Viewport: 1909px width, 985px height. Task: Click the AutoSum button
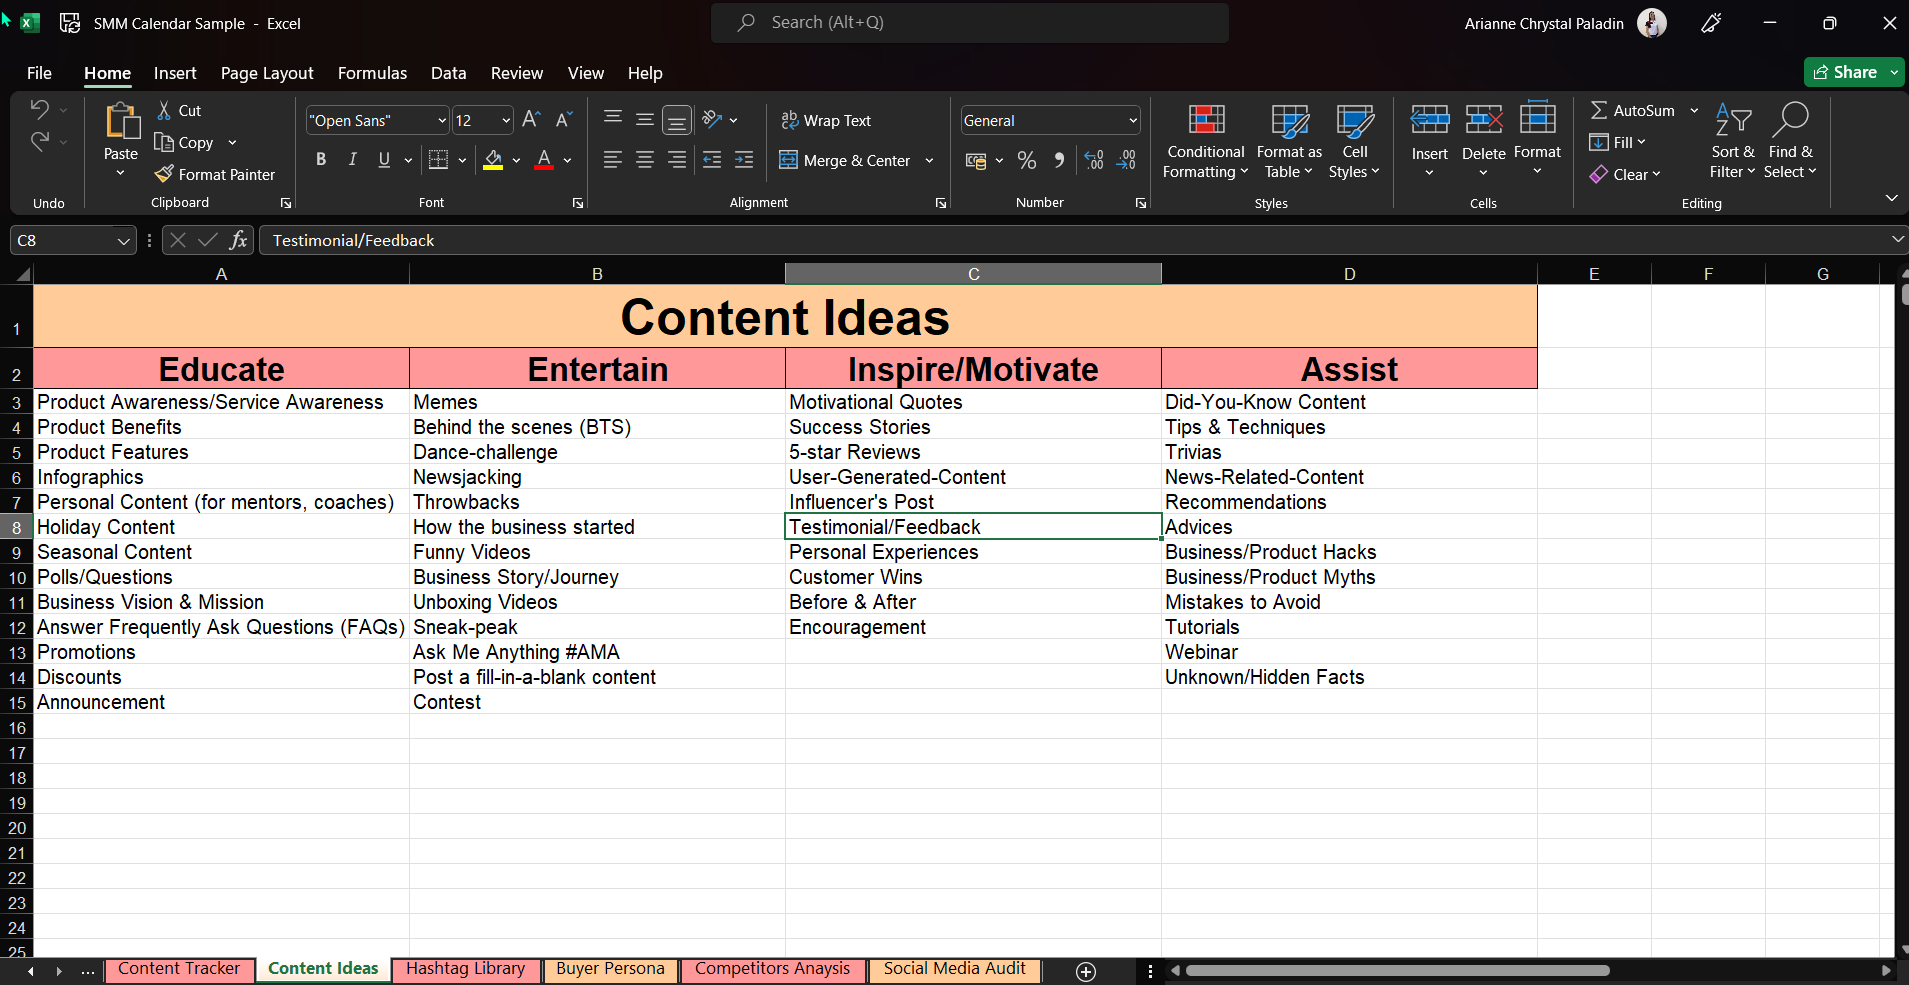point(1632,110)
